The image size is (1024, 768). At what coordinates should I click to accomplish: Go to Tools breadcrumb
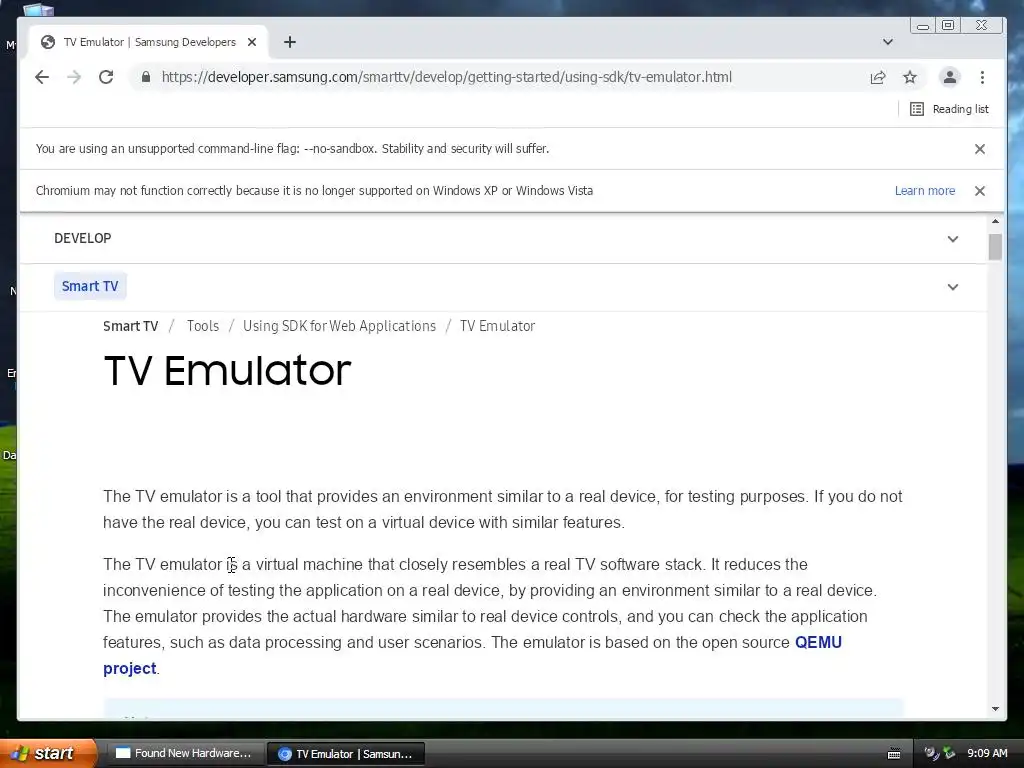(x=202, y=326)
